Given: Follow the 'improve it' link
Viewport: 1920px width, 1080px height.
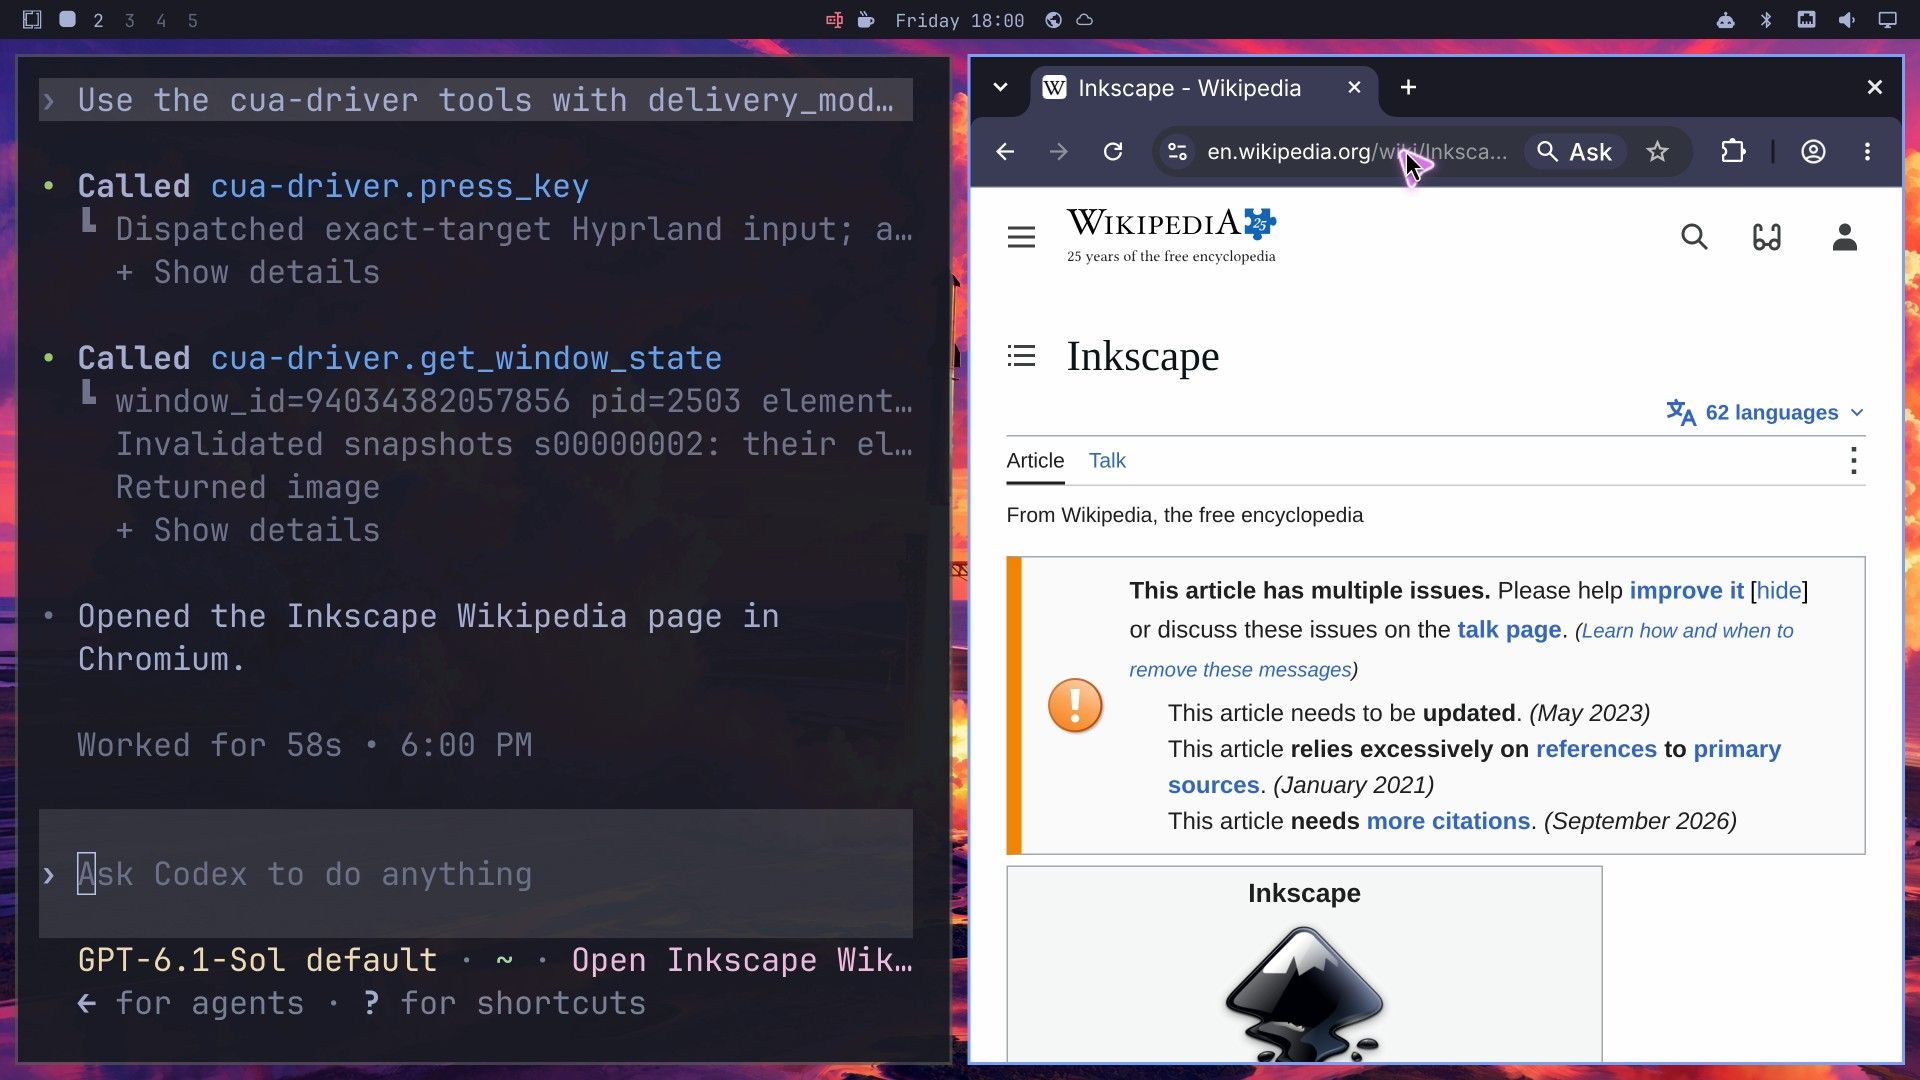Looking at the screenshot, I should point(1686,591).
